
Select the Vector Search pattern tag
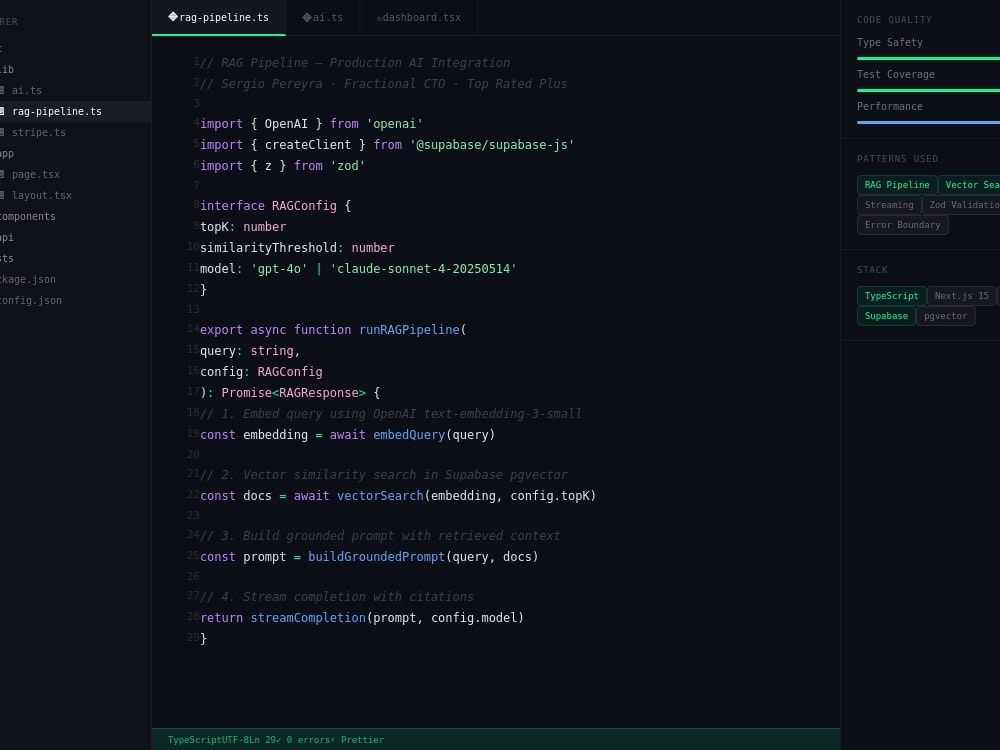click(x=969, y=185)
